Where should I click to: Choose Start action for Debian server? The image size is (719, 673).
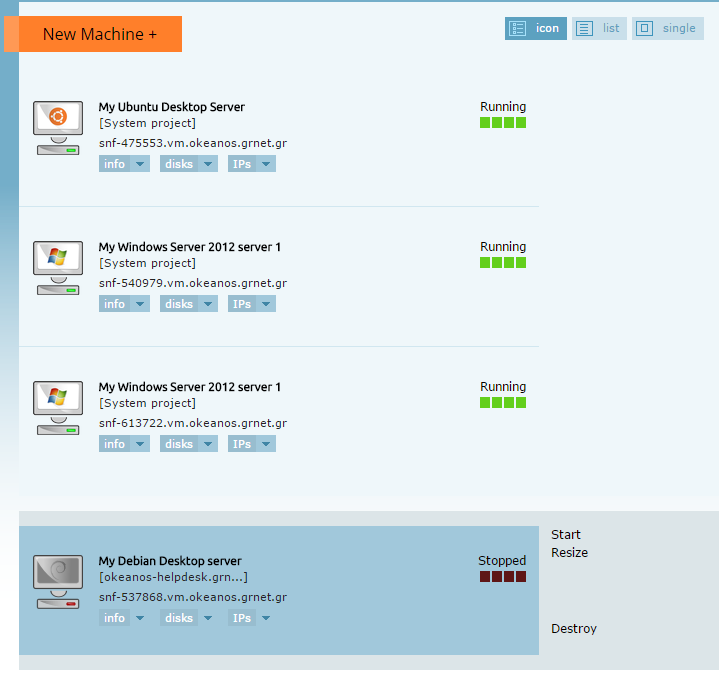[x=565, y=535]
